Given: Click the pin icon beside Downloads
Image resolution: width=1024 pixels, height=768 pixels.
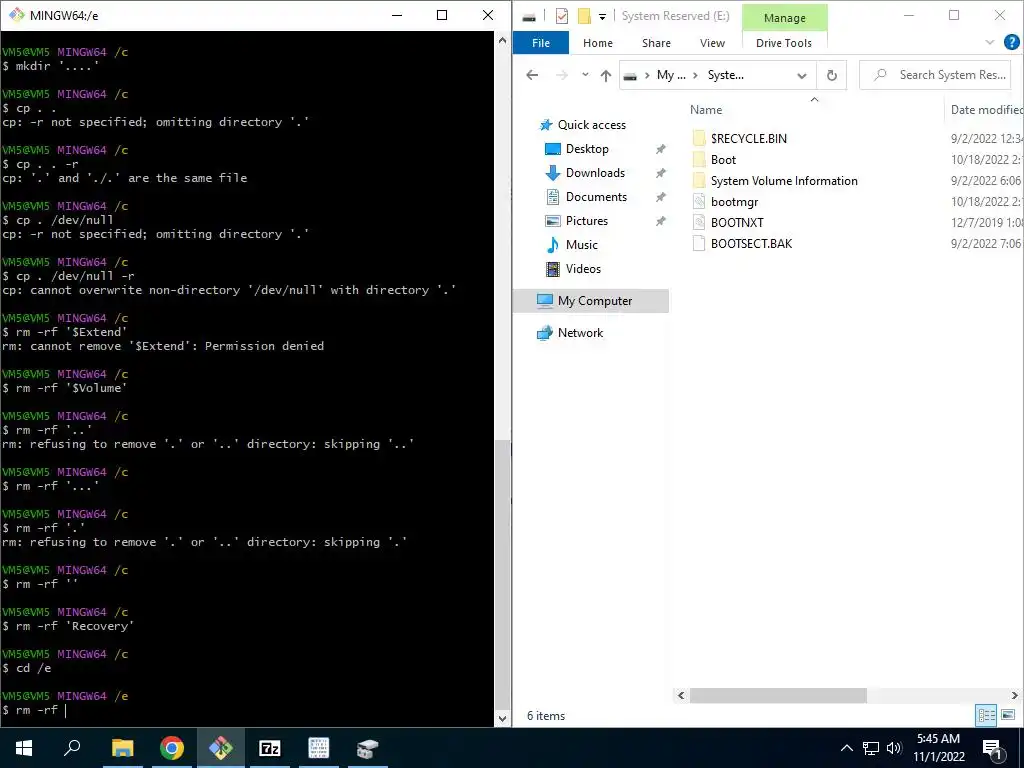Looking at the screenshot, I should (661, 173).
